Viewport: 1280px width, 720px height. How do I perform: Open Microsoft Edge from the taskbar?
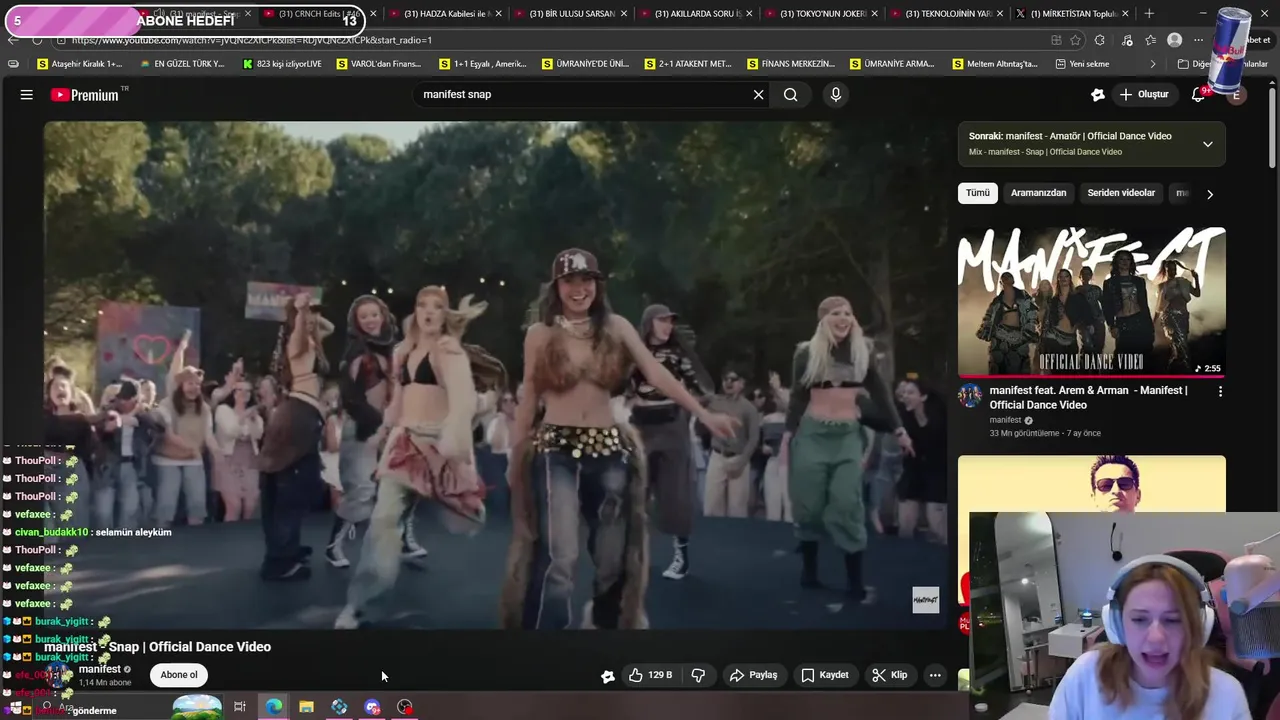pos(273,707)
